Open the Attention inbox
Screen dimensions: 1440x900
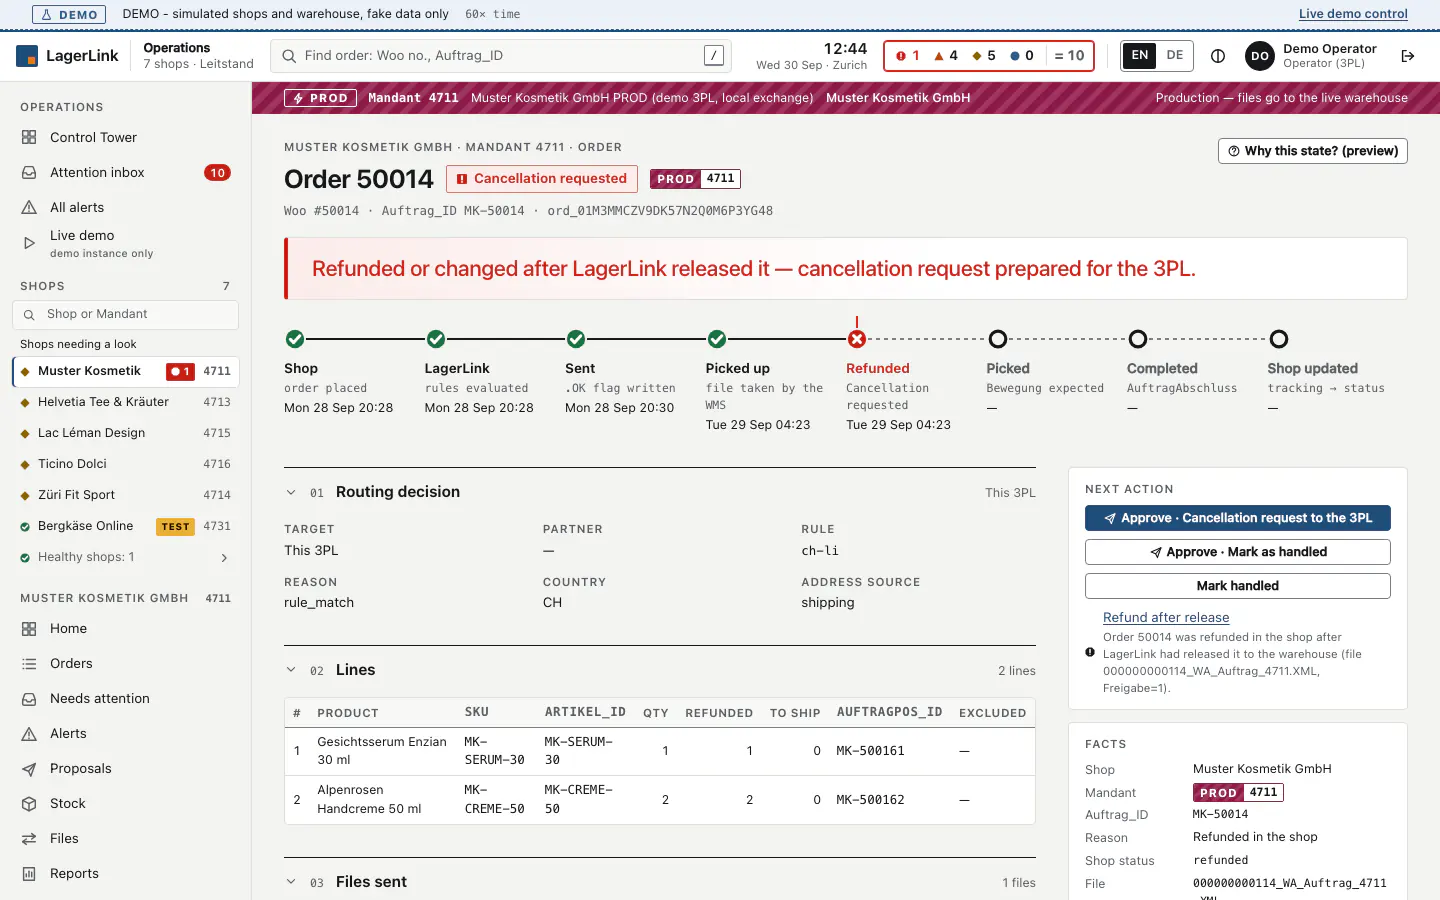(125, 172)
